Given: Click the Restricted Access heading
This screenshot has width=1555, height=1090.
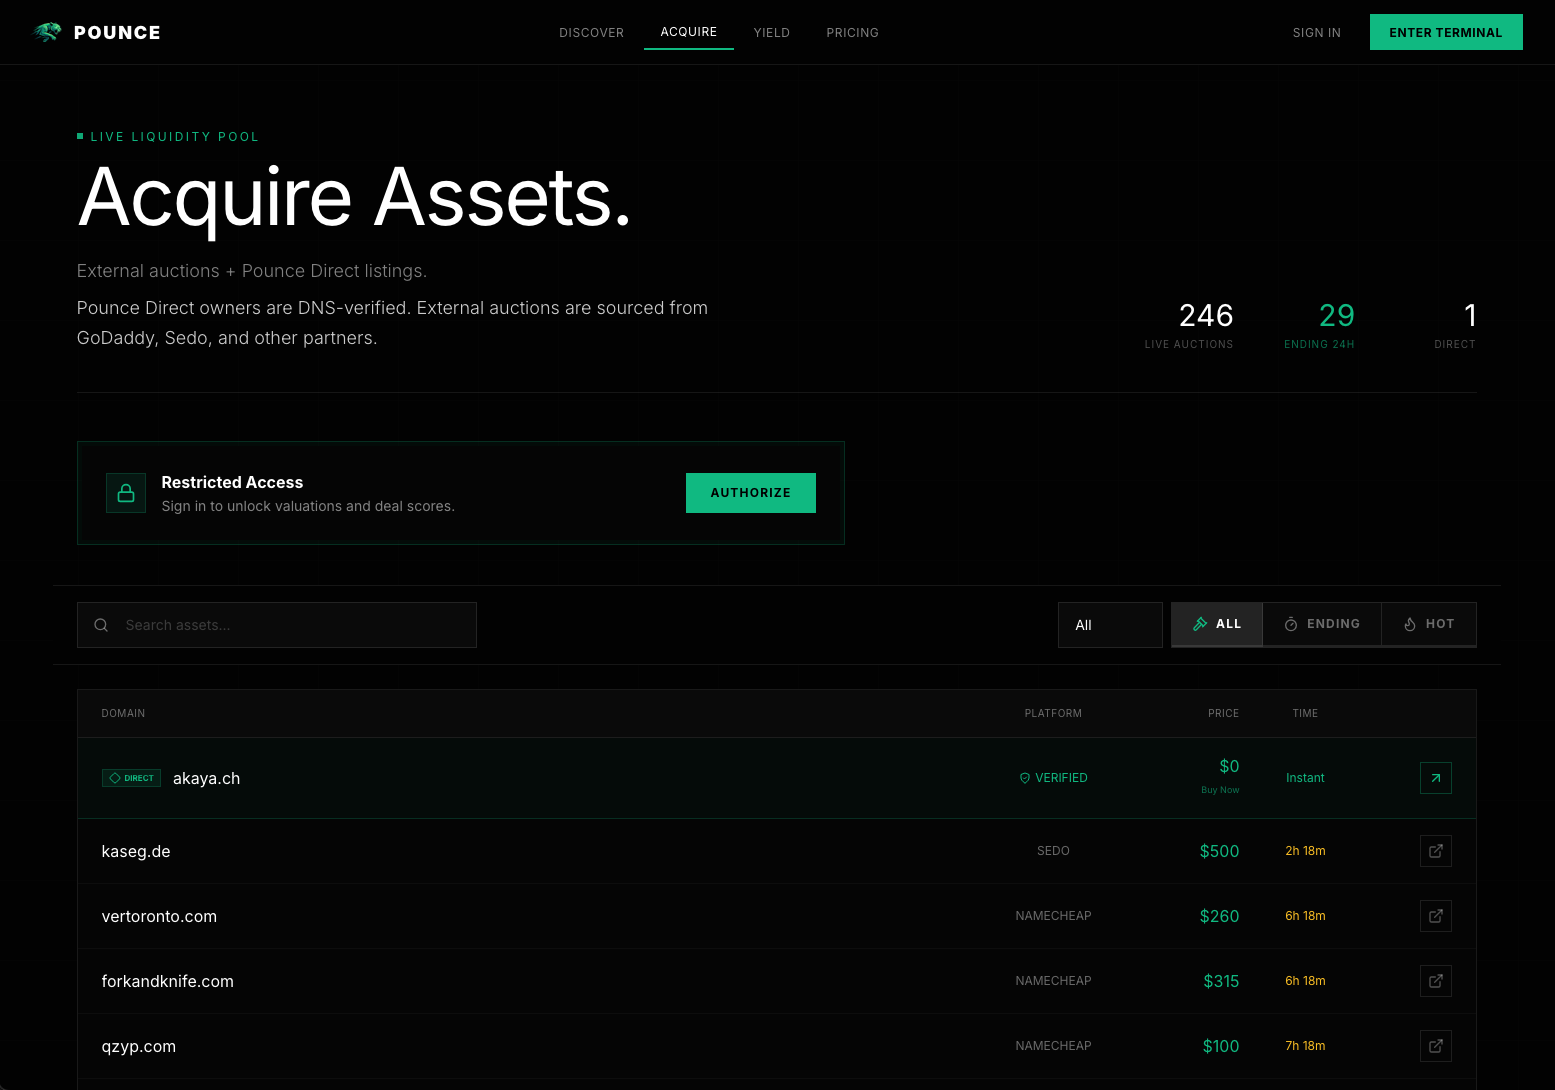Looking at the screenshot, I should click(x=232, y=482).
